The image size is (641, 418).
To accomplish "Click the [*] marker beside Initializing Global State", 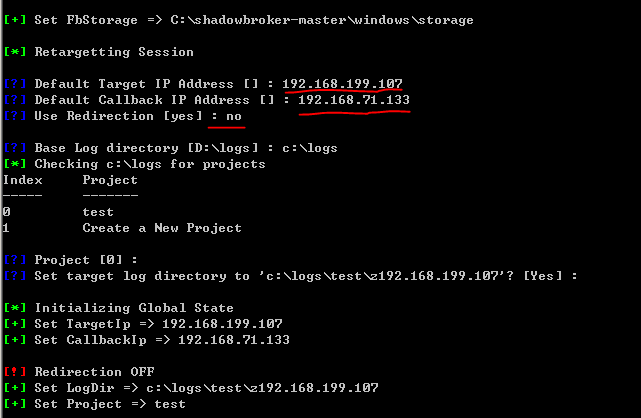I will coord(15,307).
